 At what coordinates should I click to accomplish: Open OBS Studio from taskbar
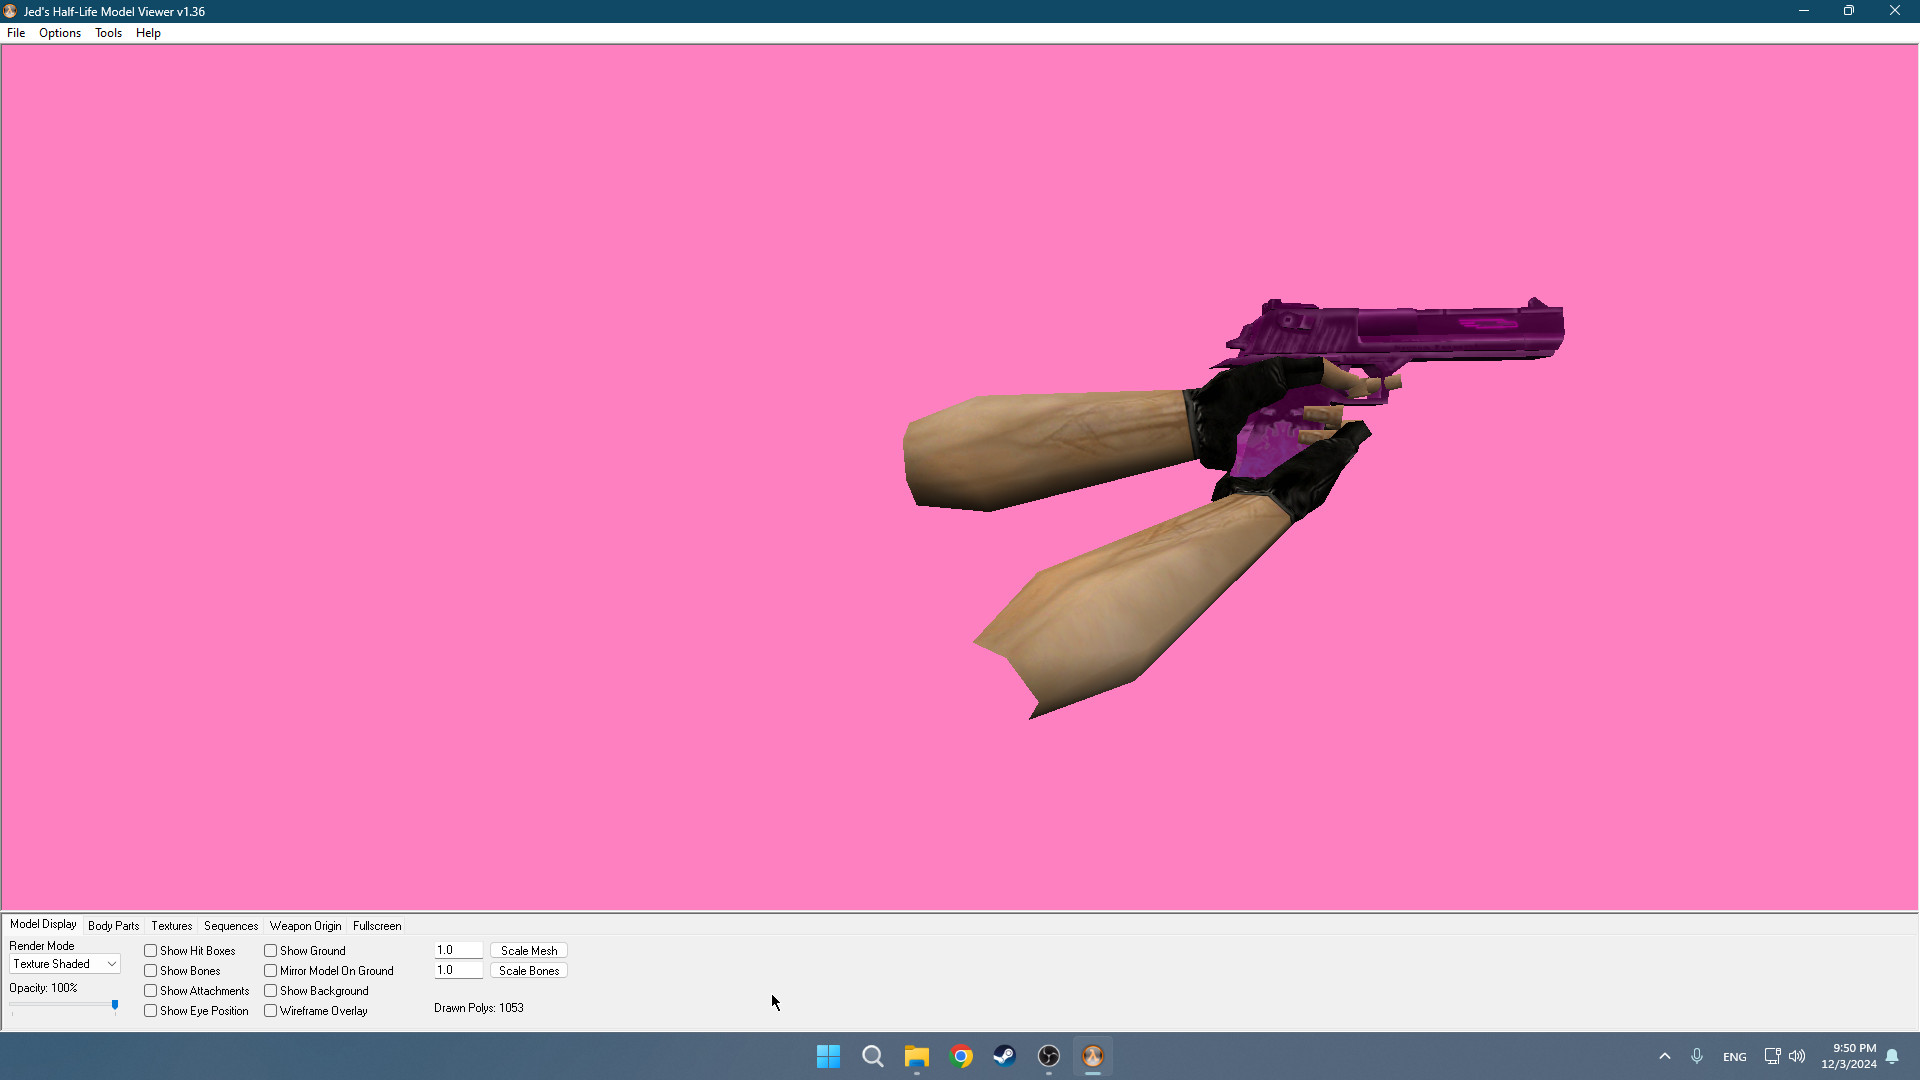[1049, 1056]
